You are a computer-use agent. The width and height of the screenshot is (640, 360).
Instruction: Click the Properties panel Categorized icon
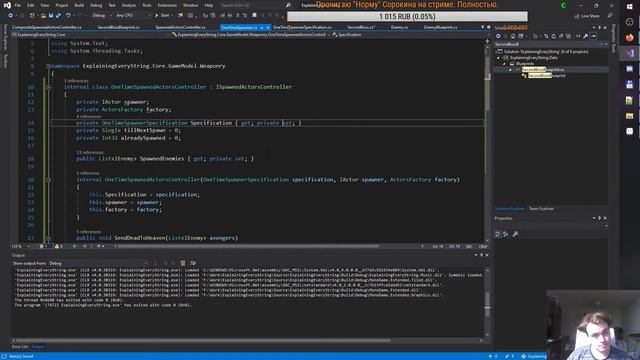498,234
